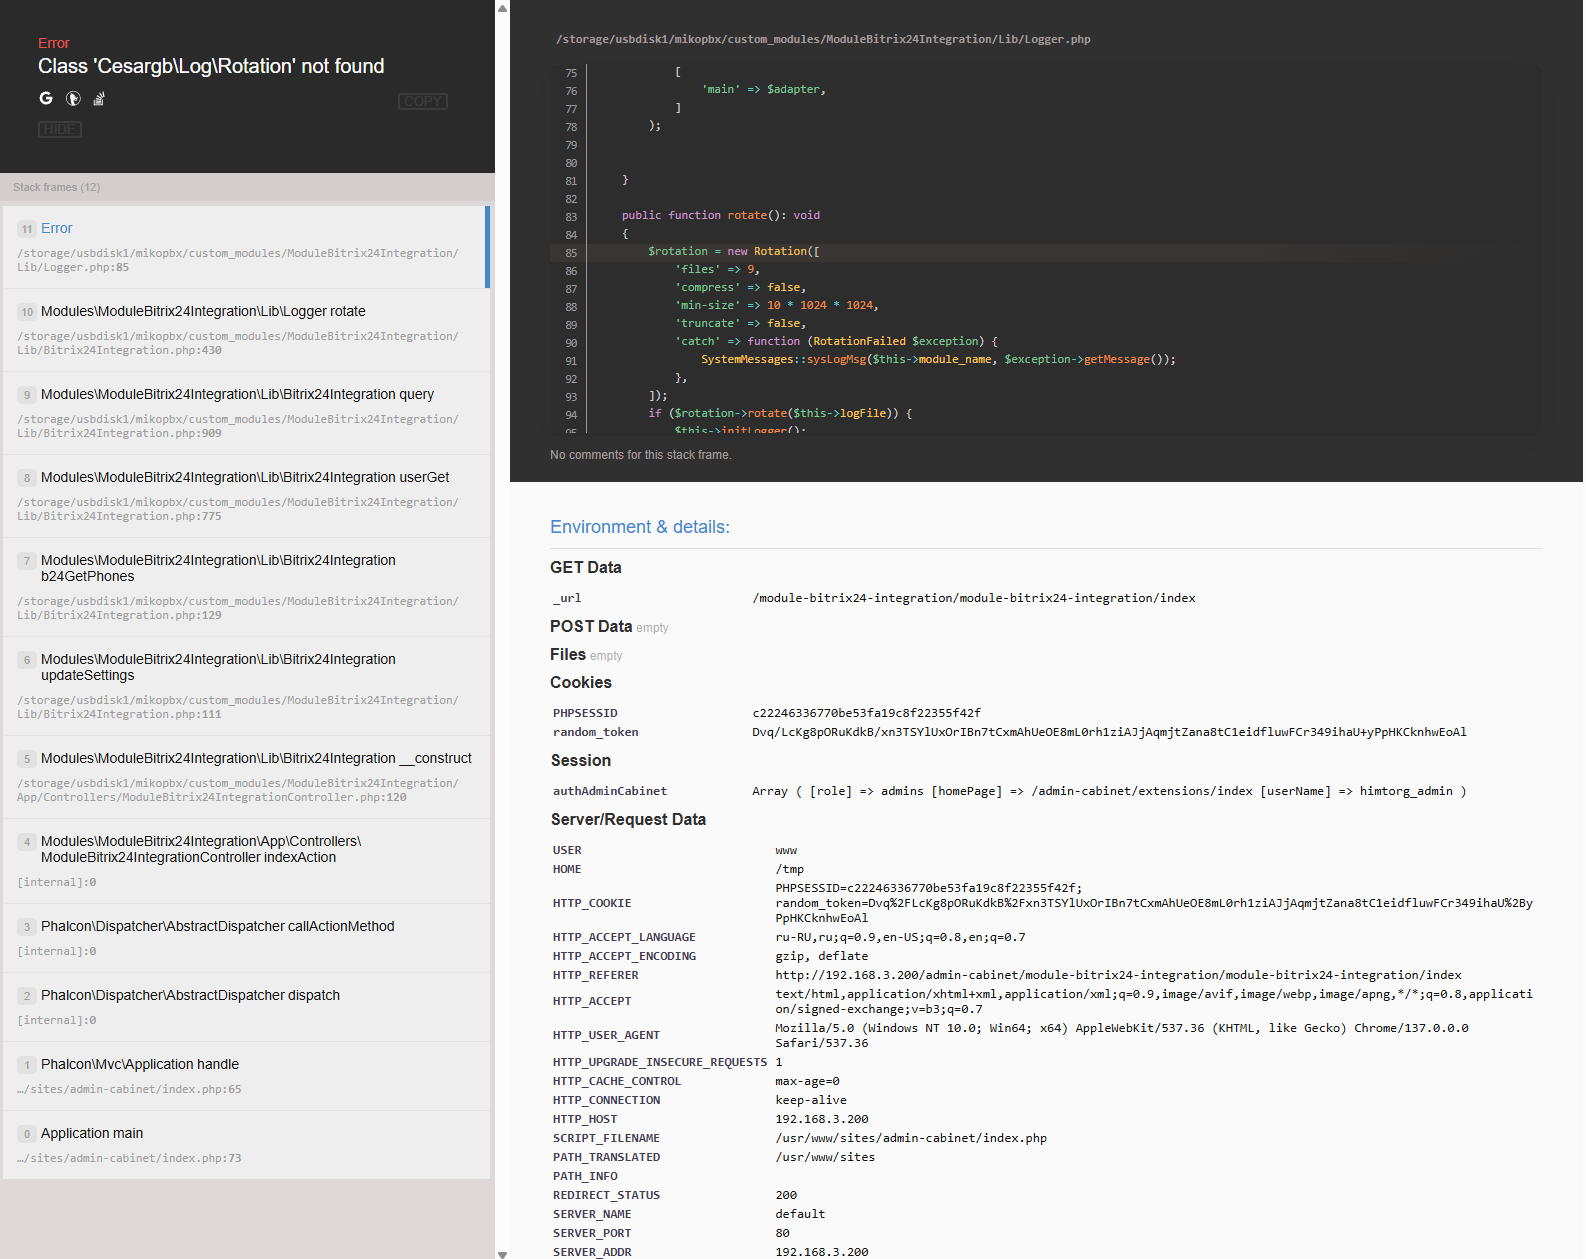The width and height of the screenshot is (1586, 1259).
Task: Open stack frame 10 Logger rotate
Action: pyautogui.click(x=246, y=330)
